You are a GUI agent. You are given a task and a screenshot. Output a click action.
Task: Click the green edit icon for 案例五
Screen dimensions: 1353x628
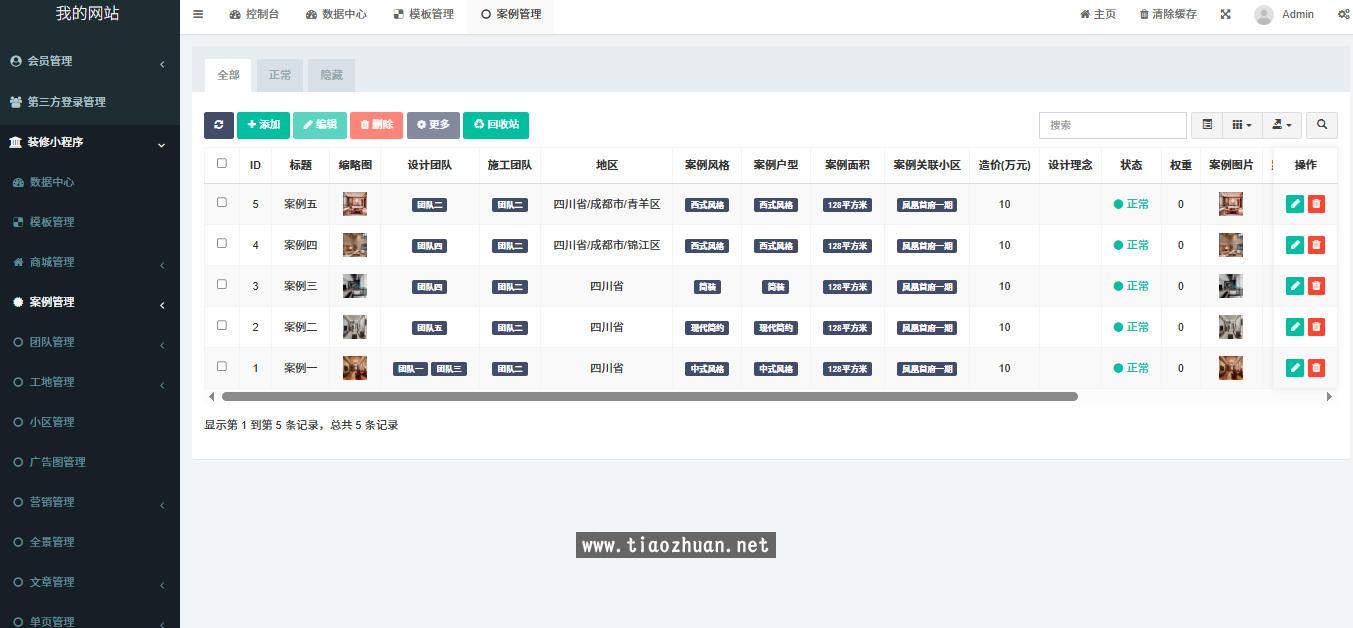[1295, 204]
